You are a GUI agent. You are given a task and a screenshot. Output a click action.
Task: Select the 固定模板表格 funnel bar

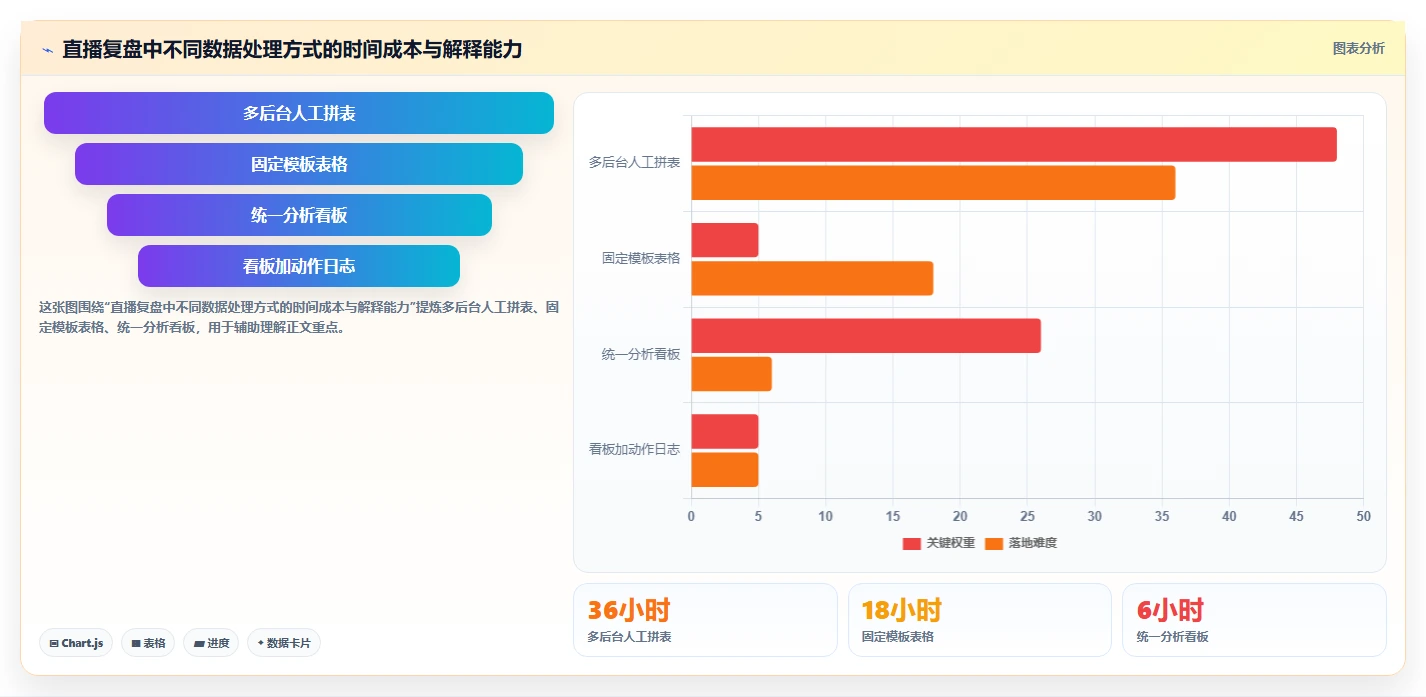tap(299, 164)
